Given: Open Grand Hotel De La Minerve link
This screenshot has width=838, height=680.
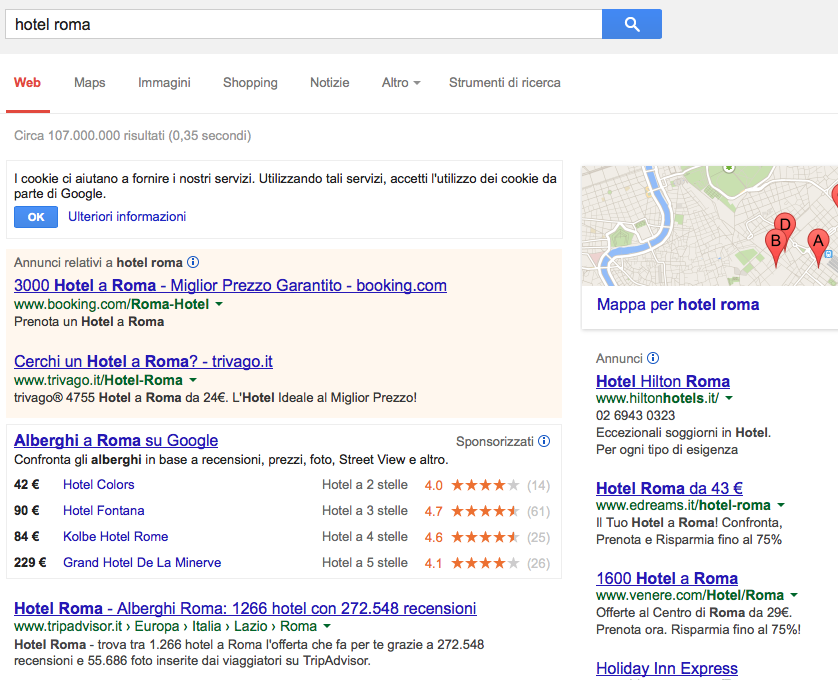Looking at the screenshot, I should (142, 563).
